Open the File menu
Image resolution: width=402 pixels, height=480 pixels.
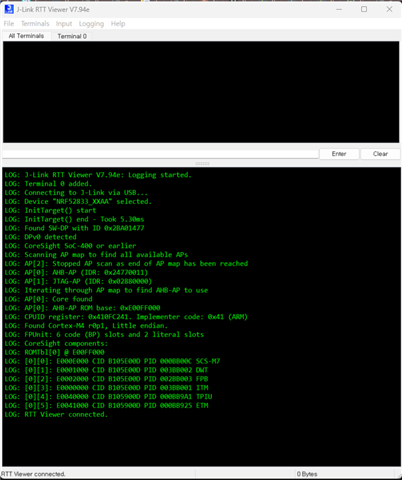point(9,24)
